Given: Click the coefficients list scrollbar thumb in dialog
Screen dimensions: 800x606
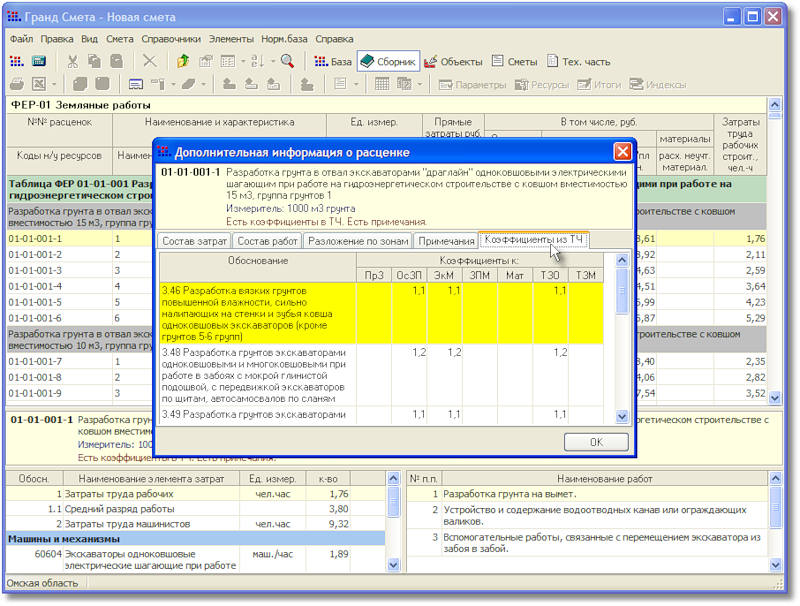Looking at the screenshot, I should point(621,291).
